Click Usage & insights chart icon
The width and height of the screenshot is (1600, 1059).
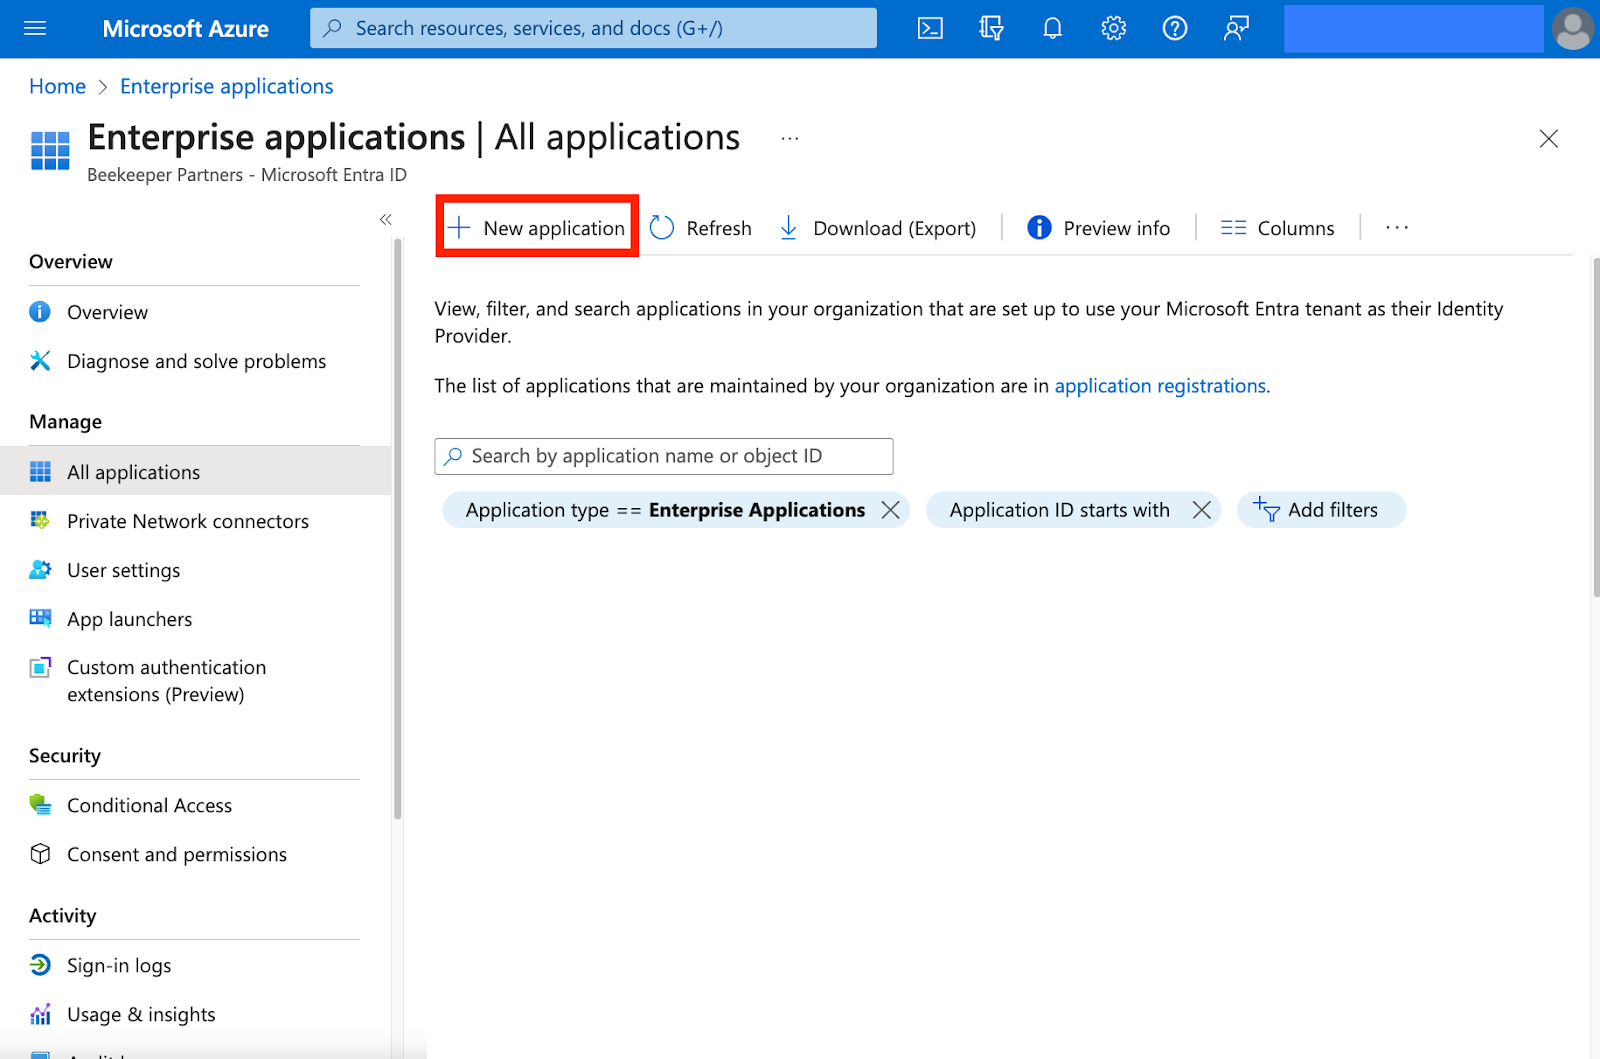pos(40,1014)
